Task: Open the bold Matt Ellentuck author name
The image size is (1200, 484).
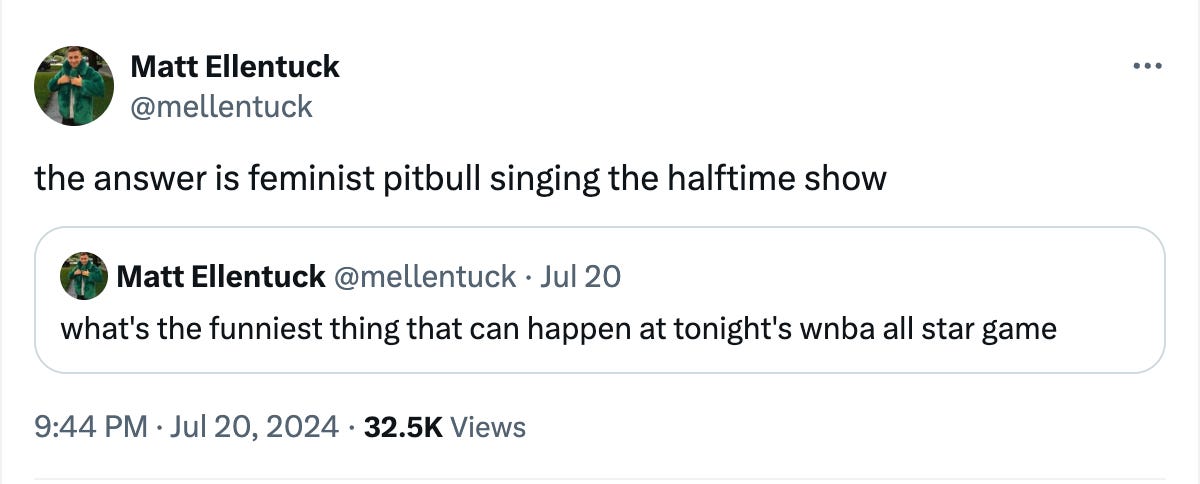Action: pos(235,67)
